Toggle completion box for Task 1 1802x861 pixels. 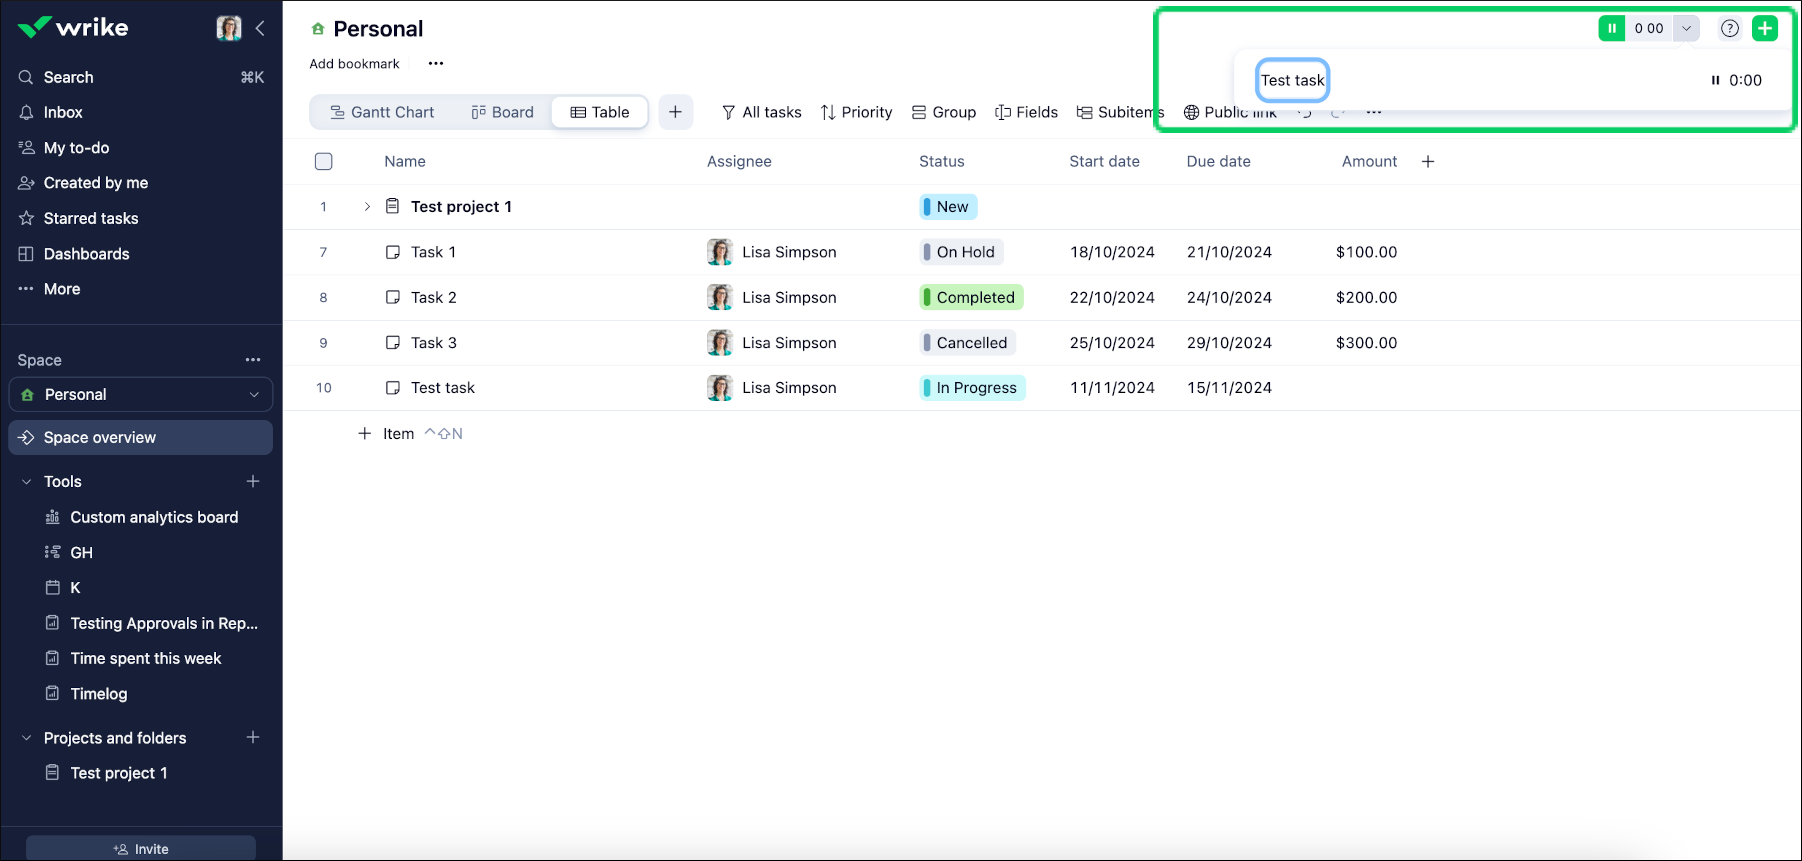click(393, 252)
